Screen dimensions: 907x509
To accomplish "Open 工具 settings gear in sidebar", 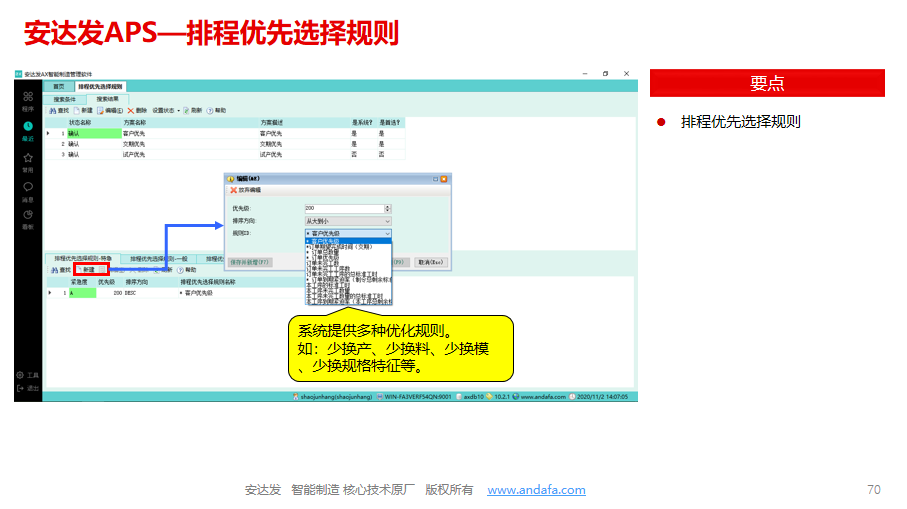I will pos(27,375).
